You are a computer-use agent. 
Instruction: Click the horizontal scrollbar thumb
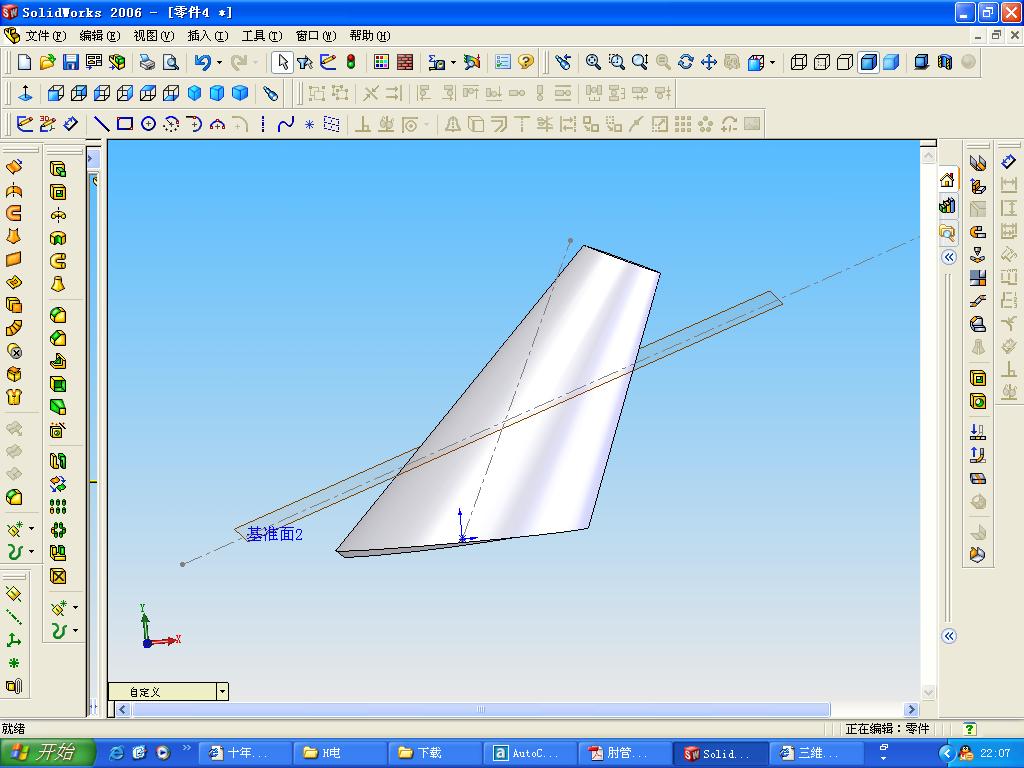(x=481, y=709)
